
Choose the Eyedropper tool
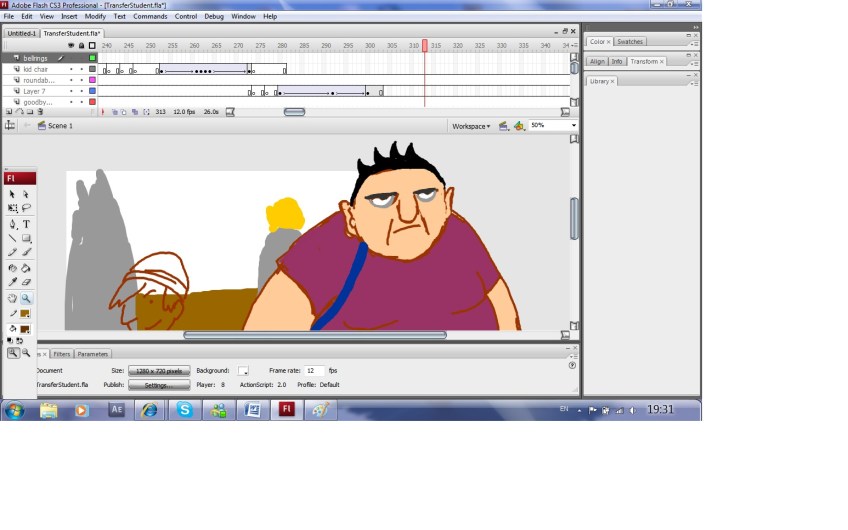tap(13, 282)
